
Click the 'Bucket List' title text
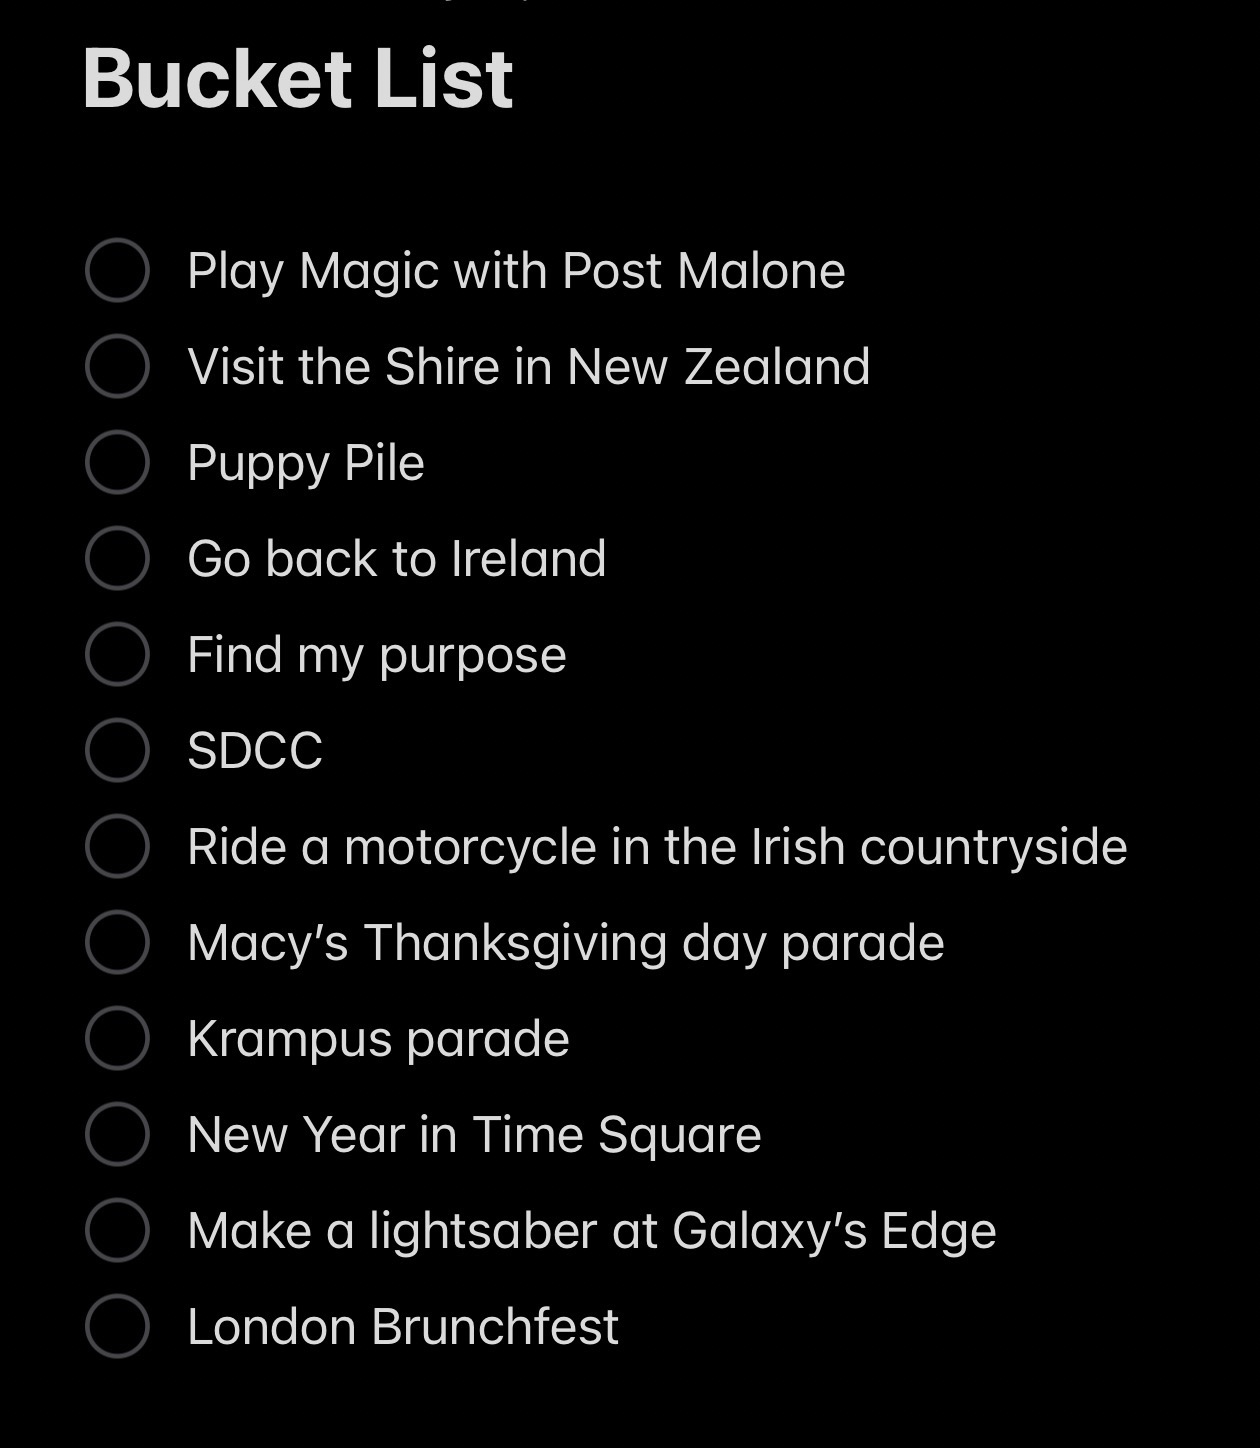tap(298, 78)
